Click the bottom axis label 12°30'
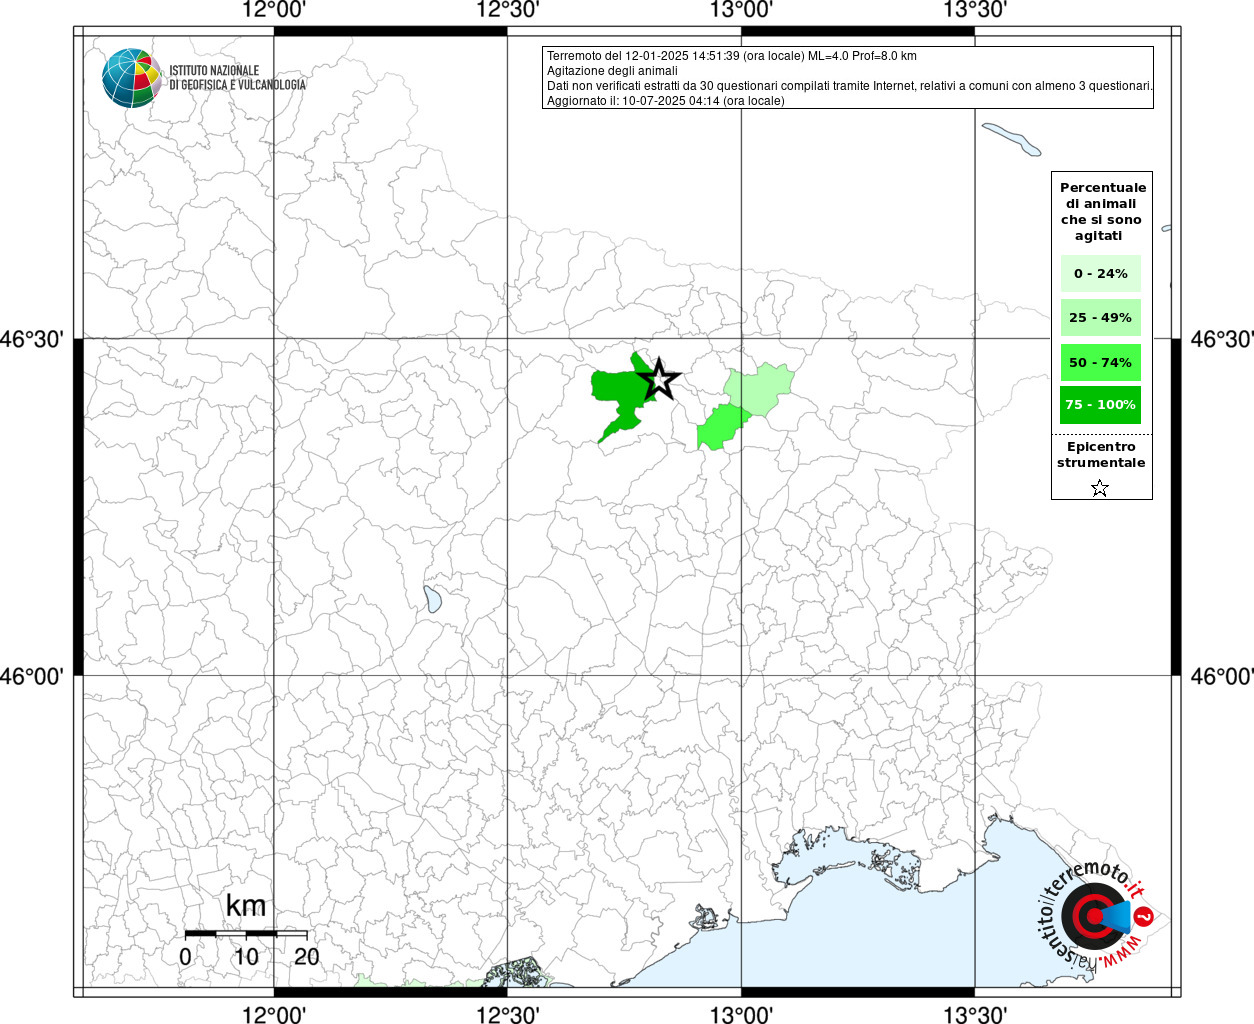1254x1024 pixels. [507, 1014]
